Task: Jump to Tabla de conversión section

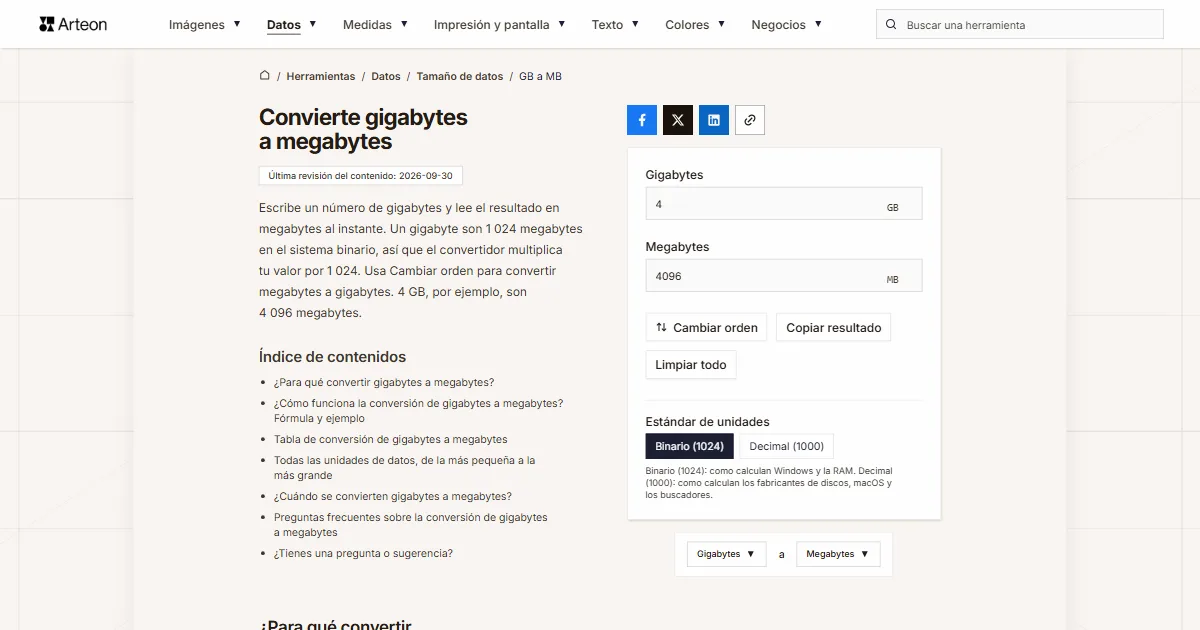Action: coord(391,439)
